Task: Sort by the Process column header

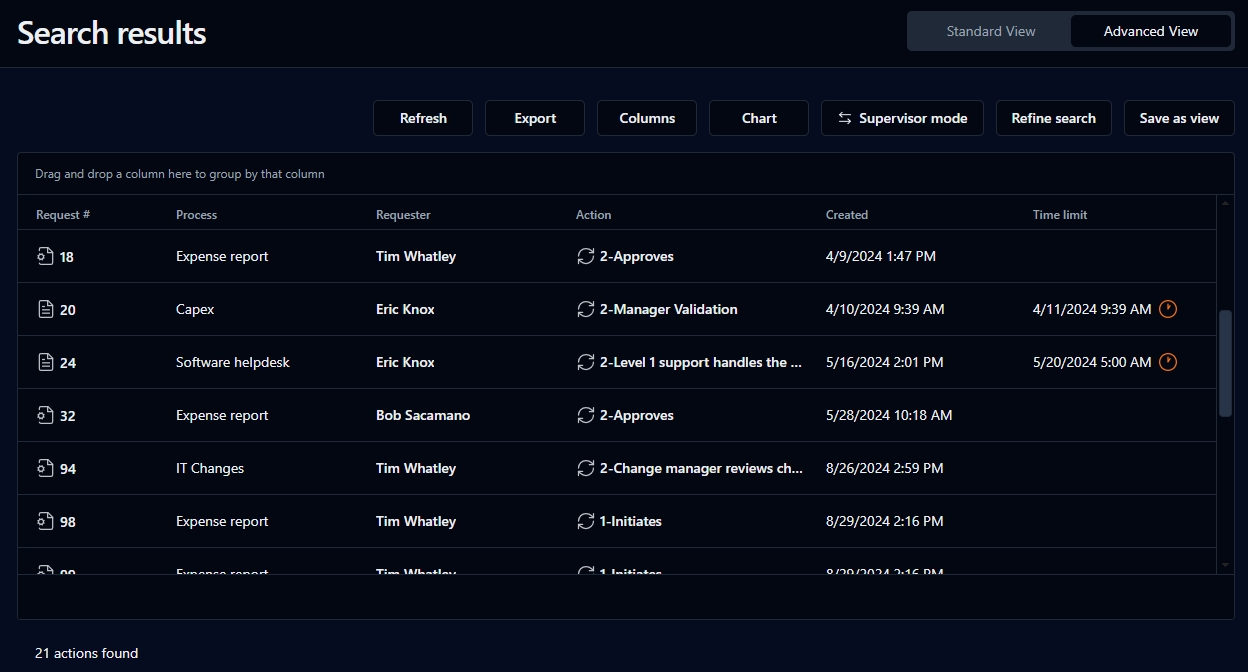Action: pos(196,215)
